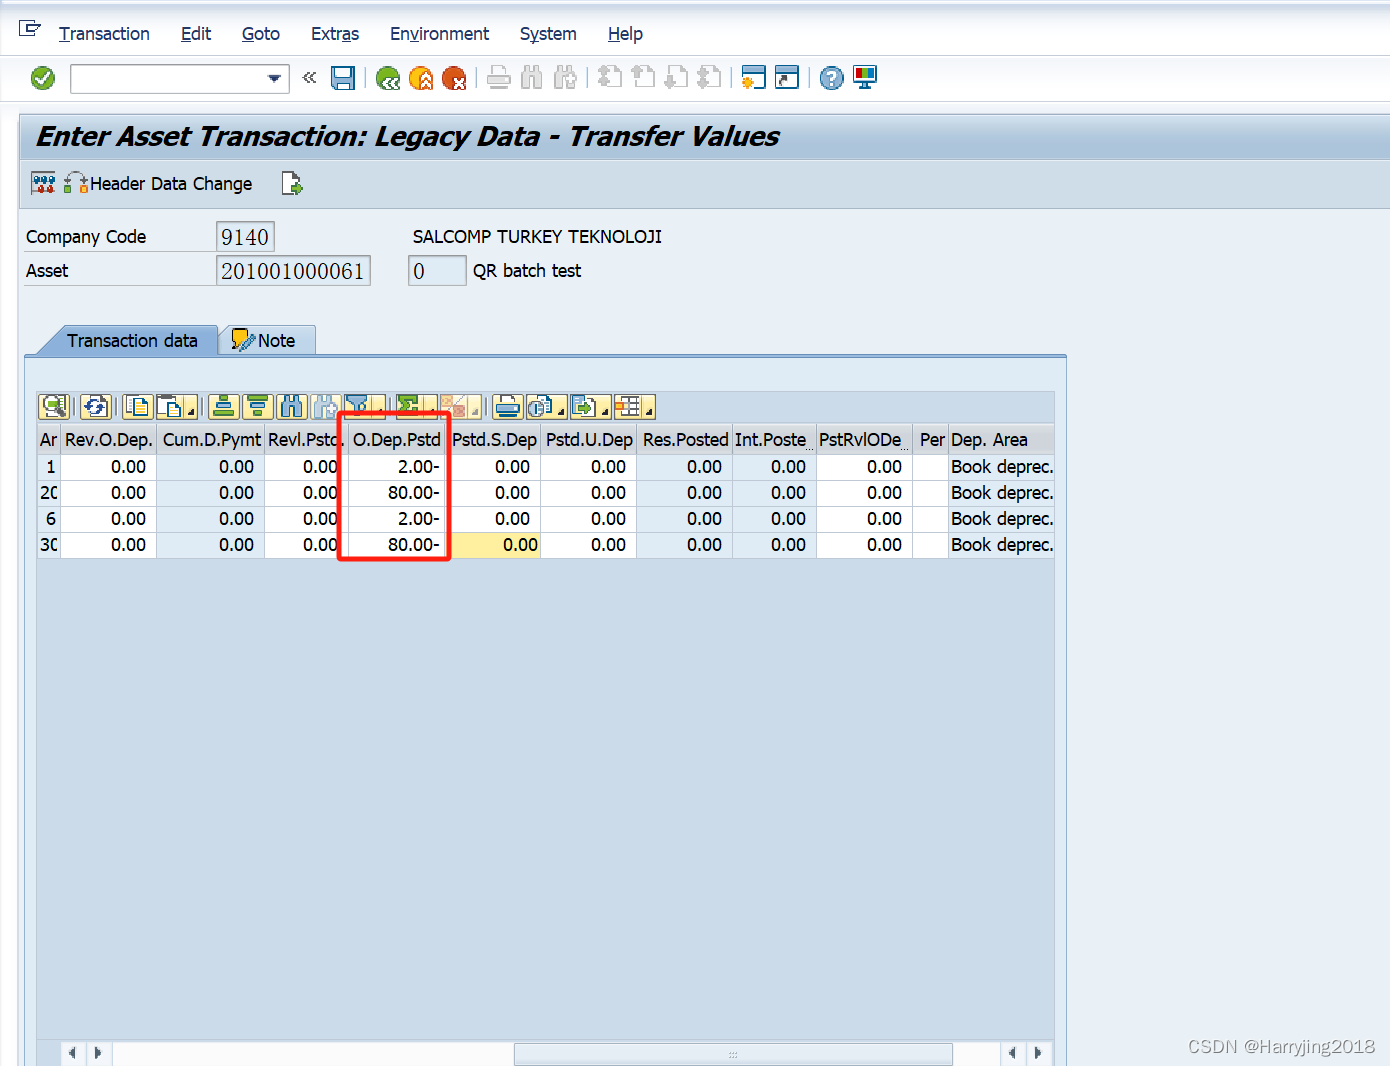Click the Details magnifier icon in table toolbar
This screenshot has height=1066, width=1390.
(53, 406)
